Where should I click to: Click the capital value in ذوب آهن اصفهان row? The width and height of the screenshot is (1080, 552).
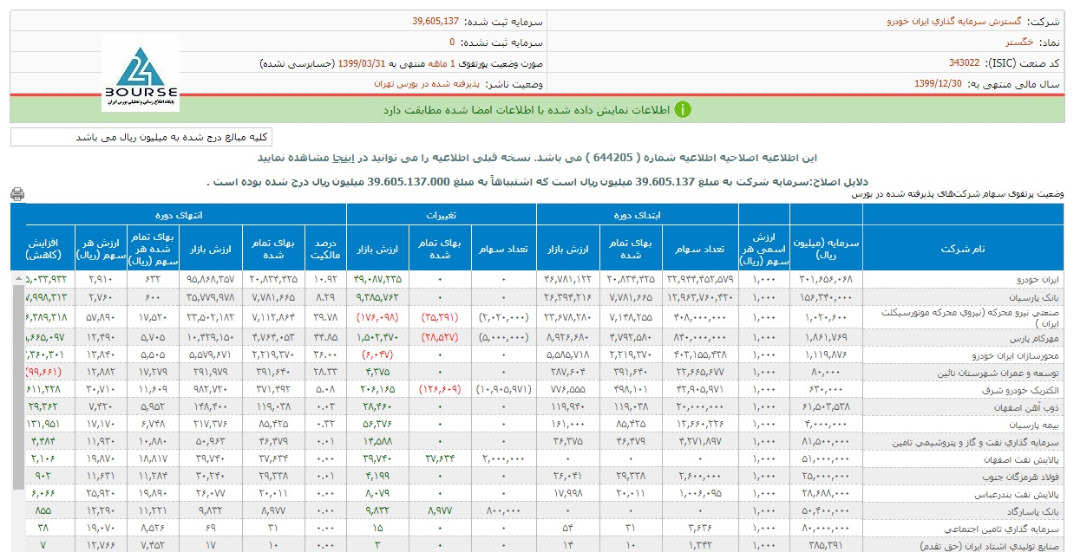pos(826,407)
